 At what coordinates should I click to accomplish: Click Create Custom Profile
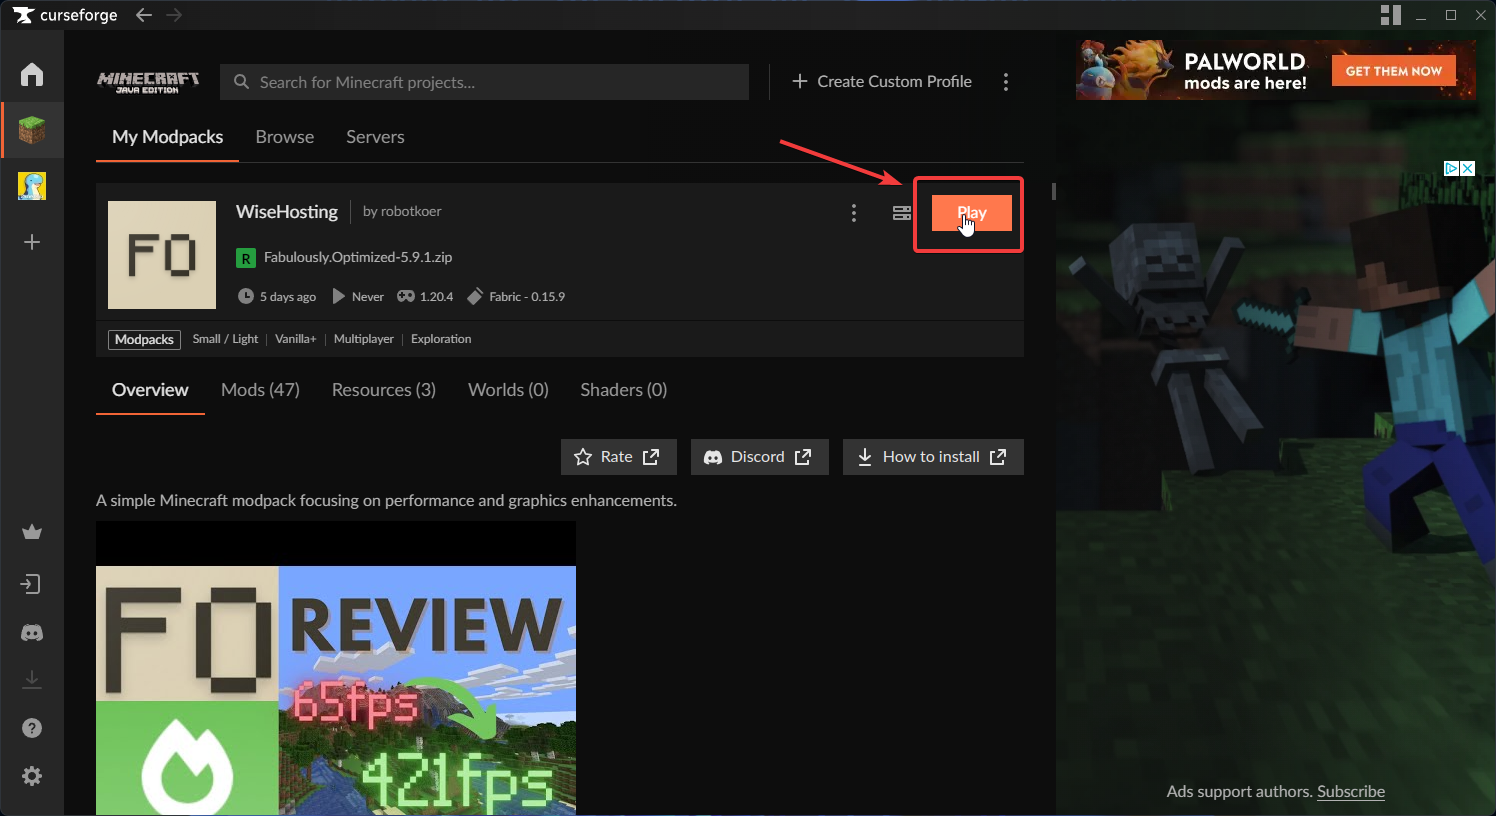click(882, 82)
